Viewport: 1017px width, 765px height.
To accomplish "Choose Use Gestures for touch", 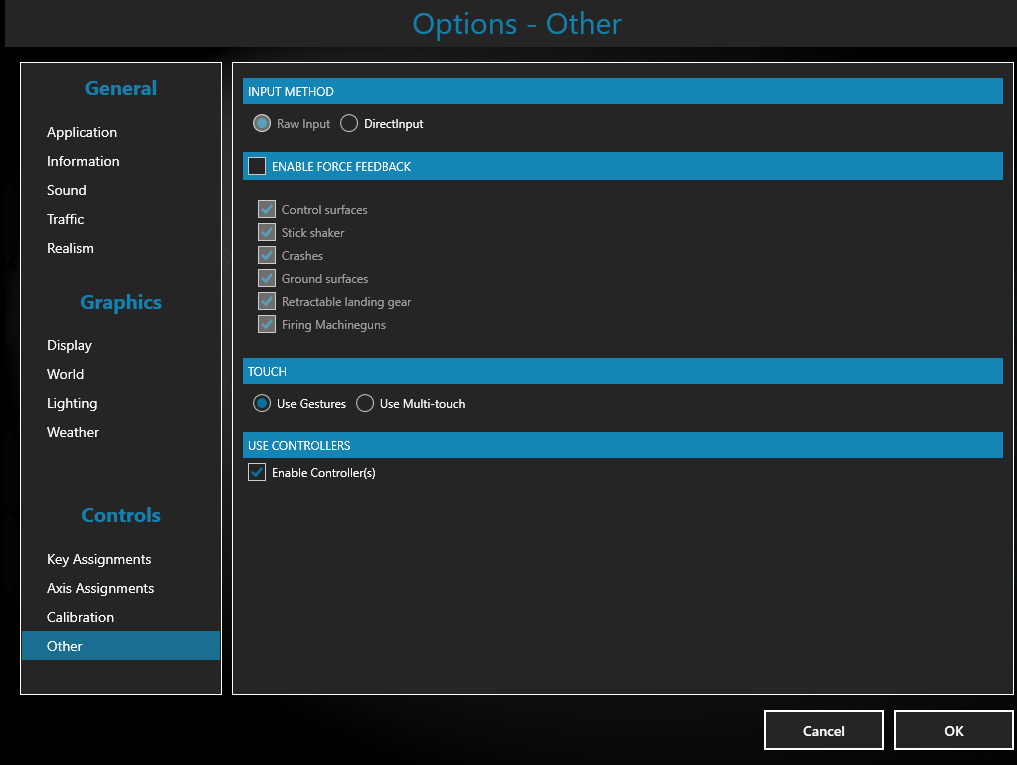I will point(261,403).
